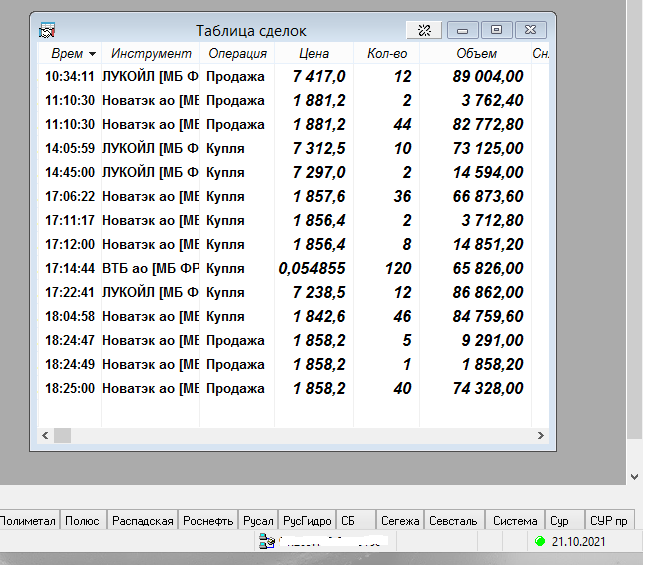Image resolution: width=648 pixels, height=565 pixels.
Task: Switch to the СБ tab
Action: point(355,521)
